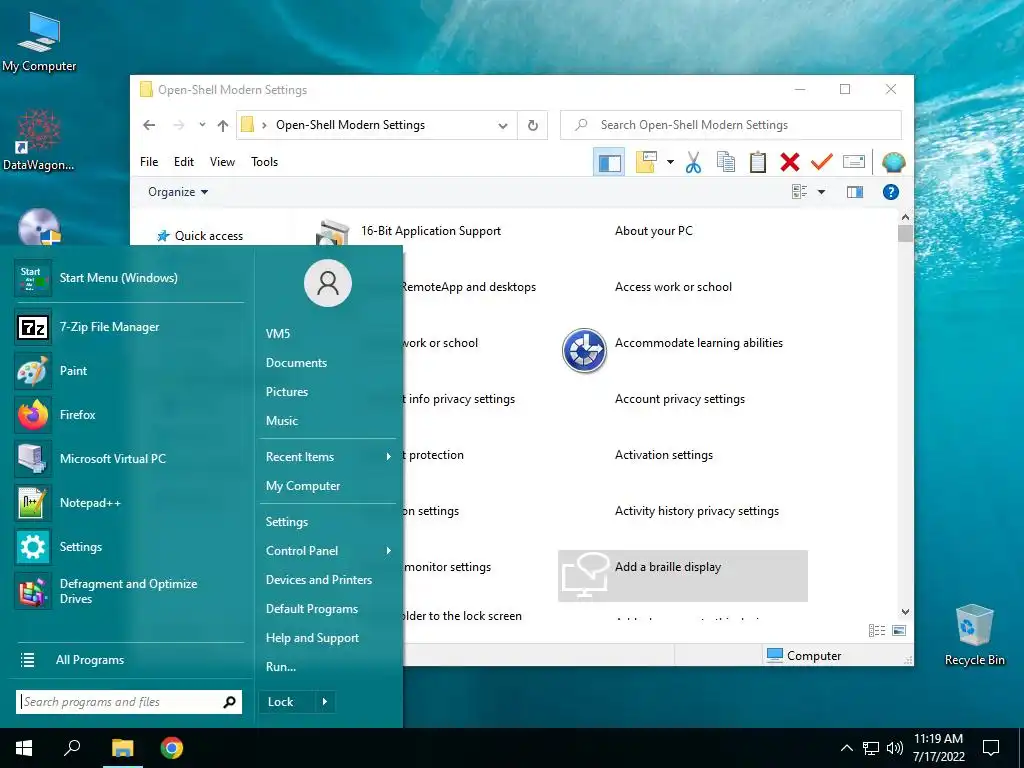
Task: Click the change view icon
Action: pyautogui.click(x=799, y=192)
